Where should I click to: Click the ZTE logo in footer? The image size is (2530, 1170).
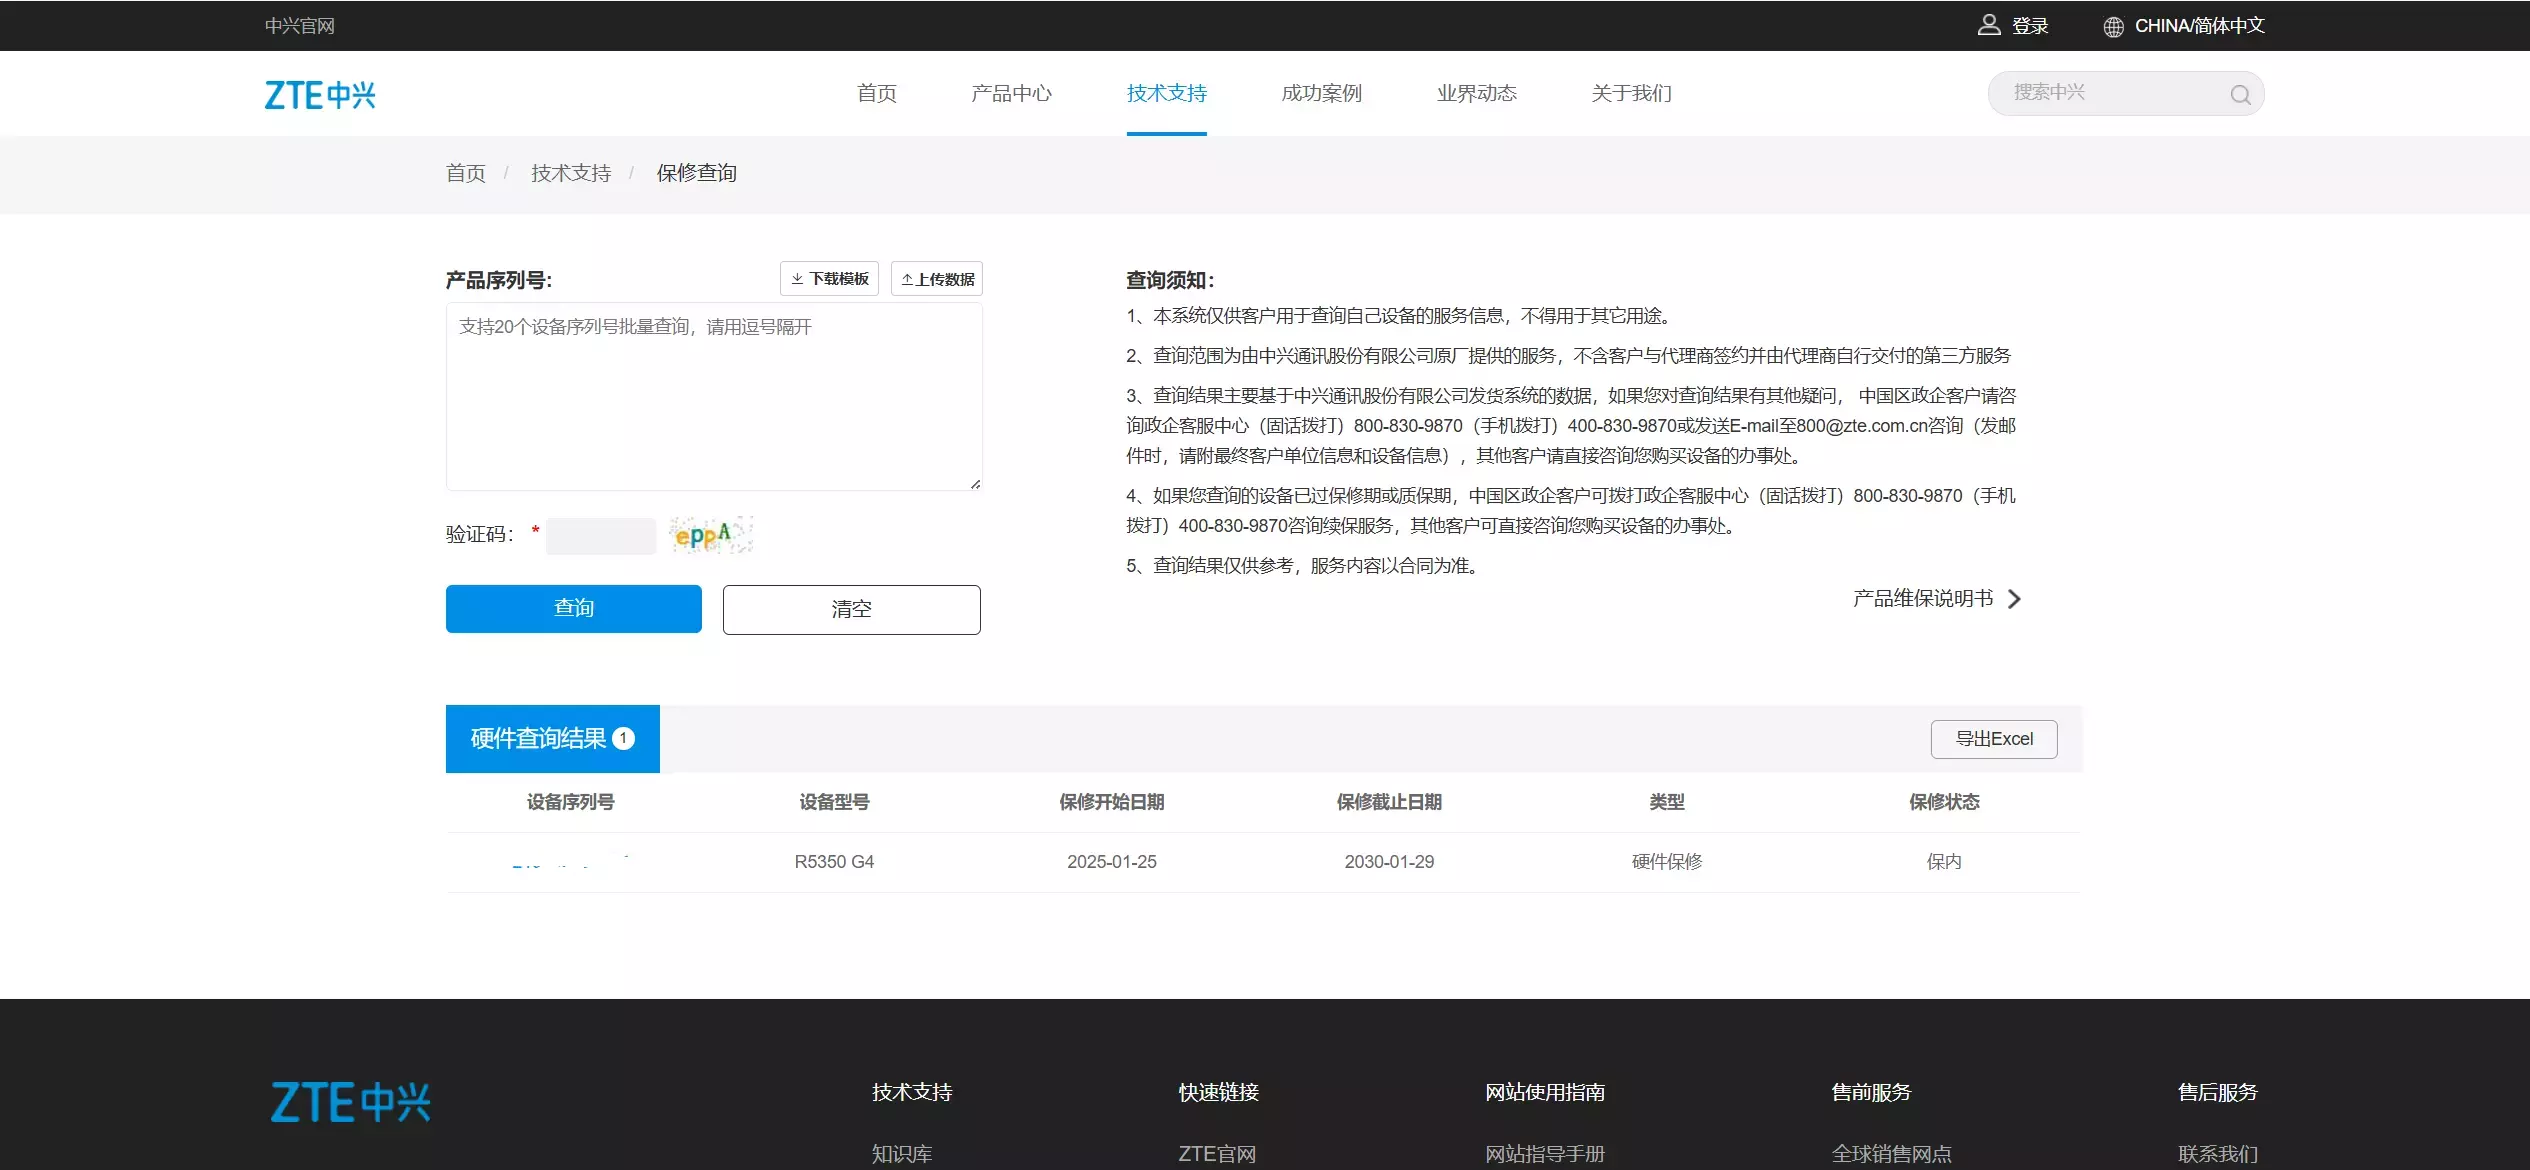(350, 1102)
